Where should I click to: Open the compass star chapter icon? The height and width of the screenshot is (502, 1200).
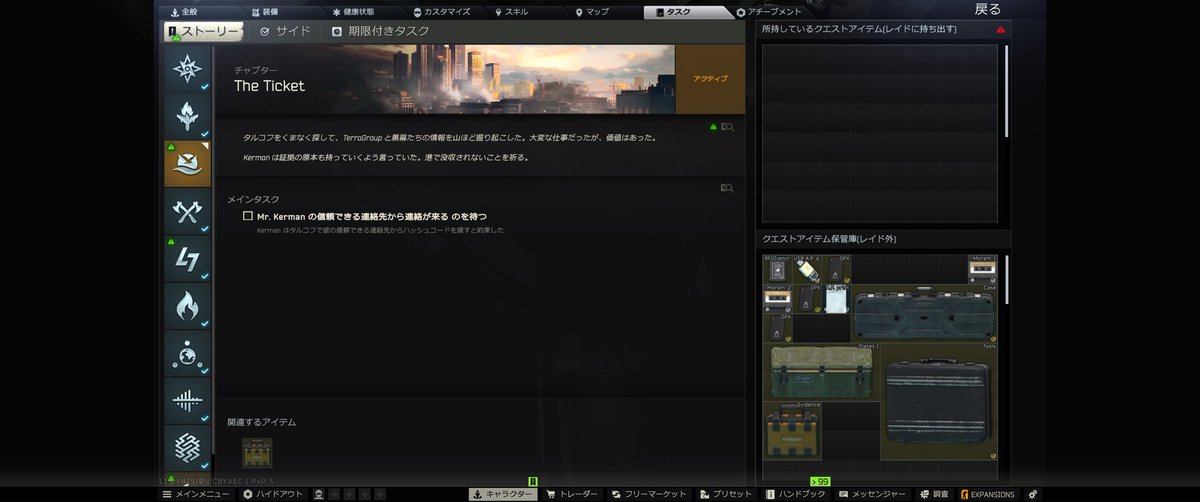point(188,69)
